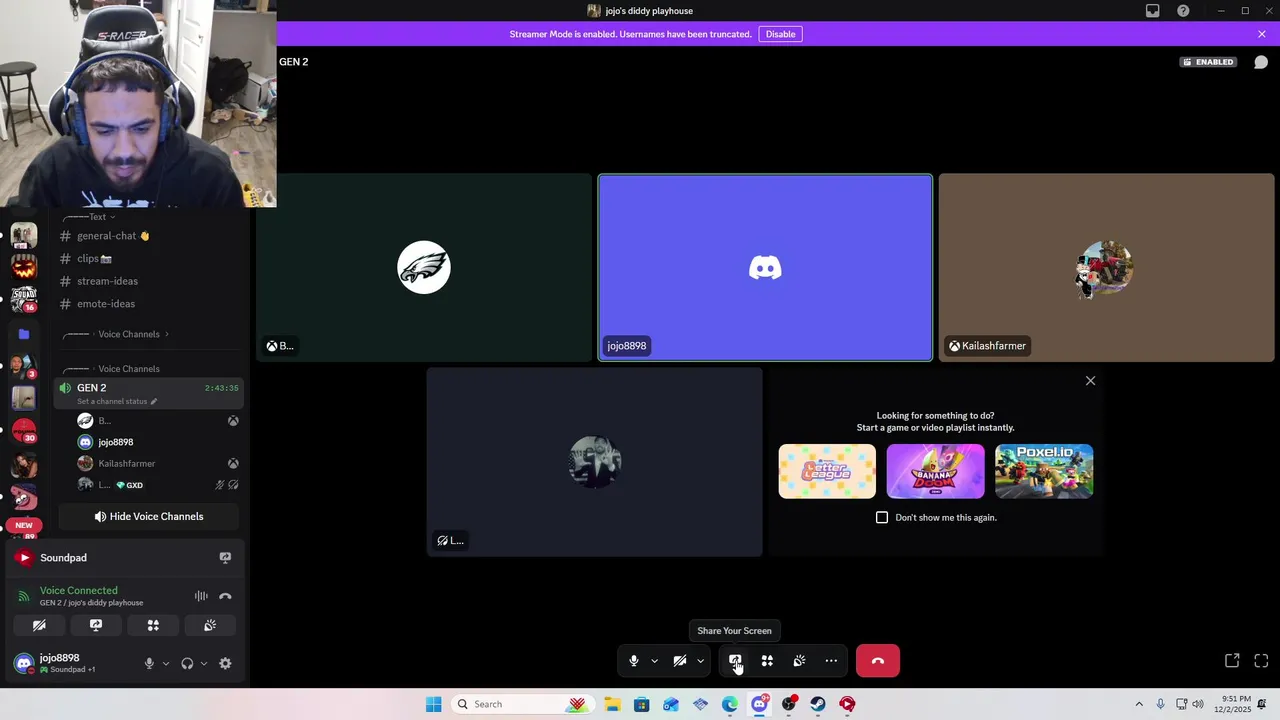Open soundboard from sidebar voice panel
Screen dimensions: 1280x720
210,626
